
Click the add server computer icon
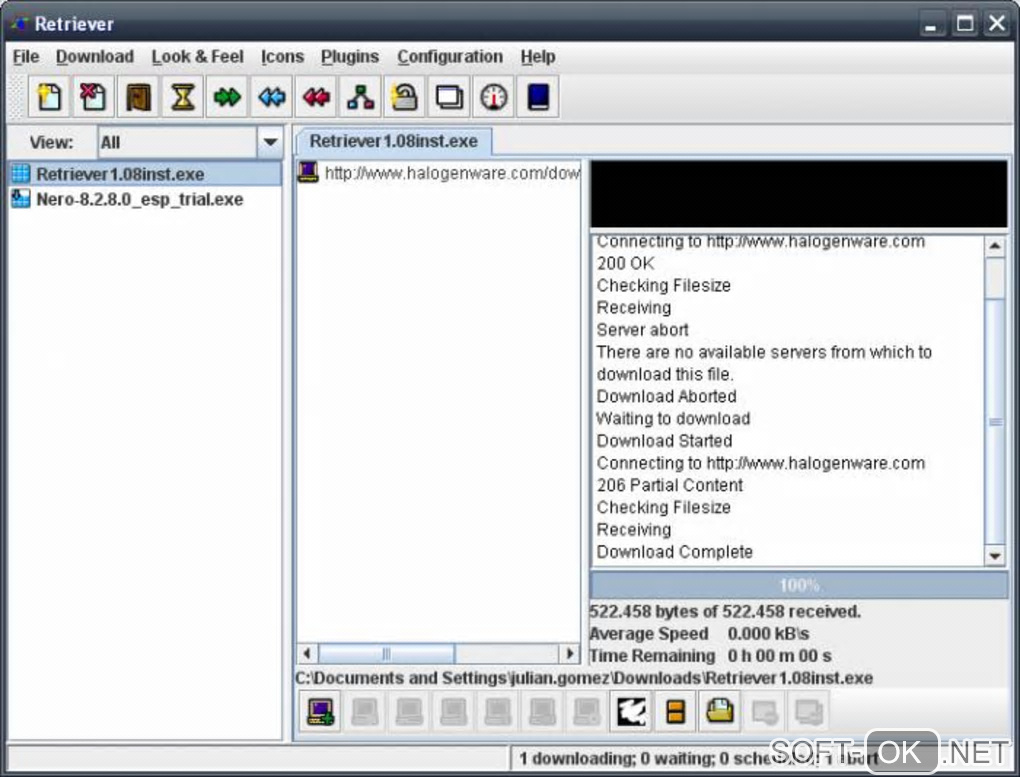point(321,712)
